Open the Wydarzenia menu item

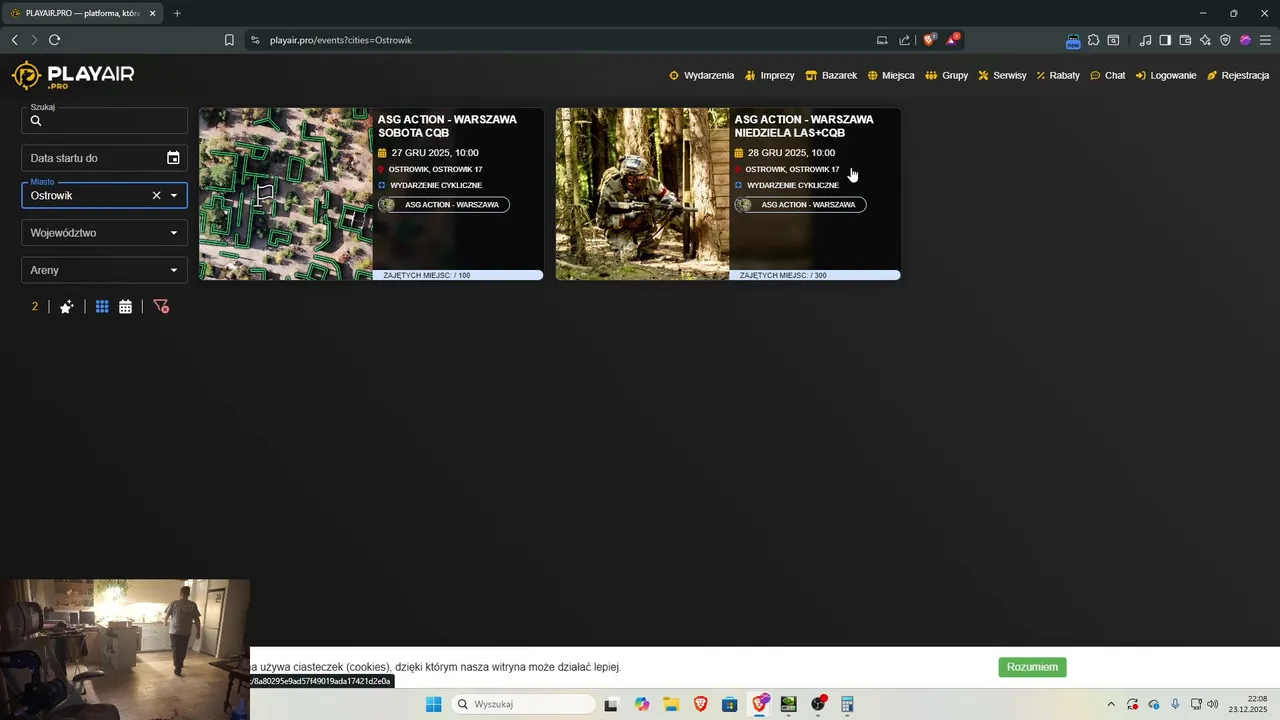701,75
